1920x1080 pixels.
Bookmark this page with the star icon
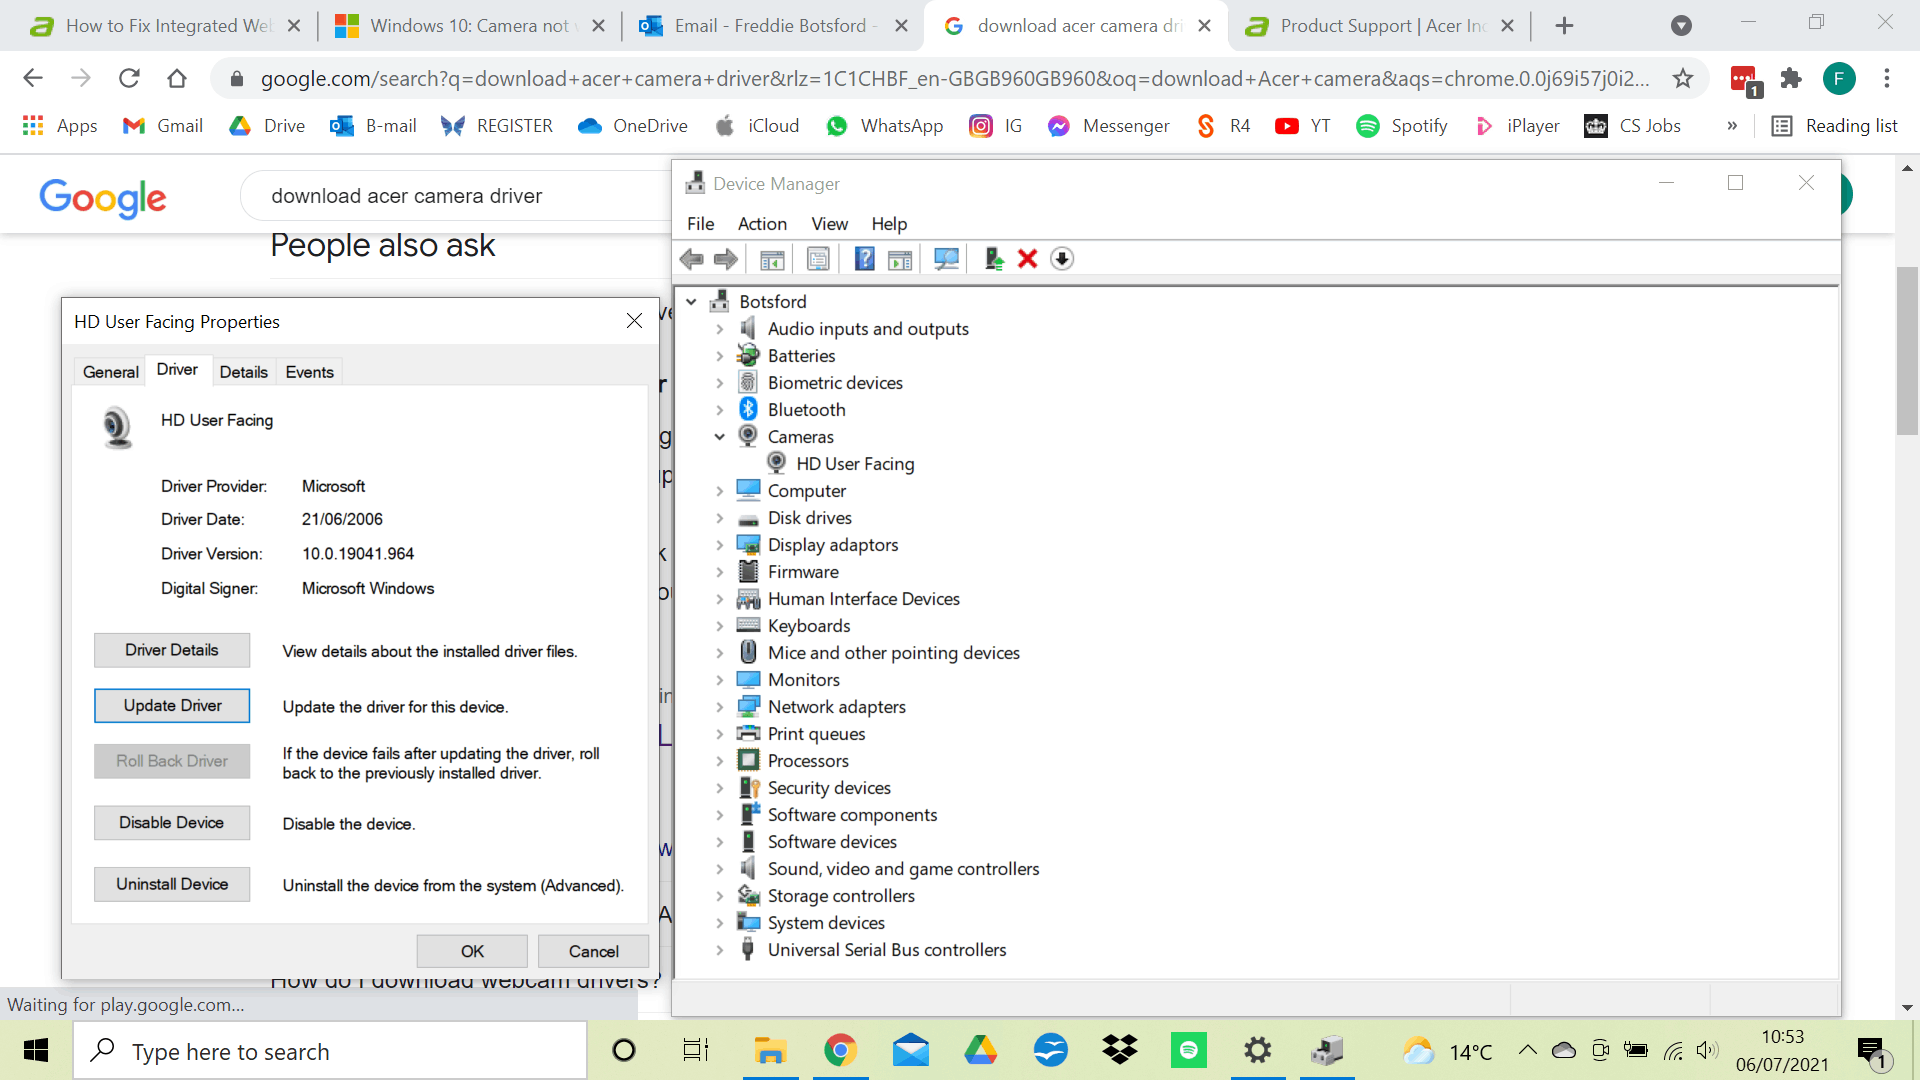click(x=1683, y=78)
